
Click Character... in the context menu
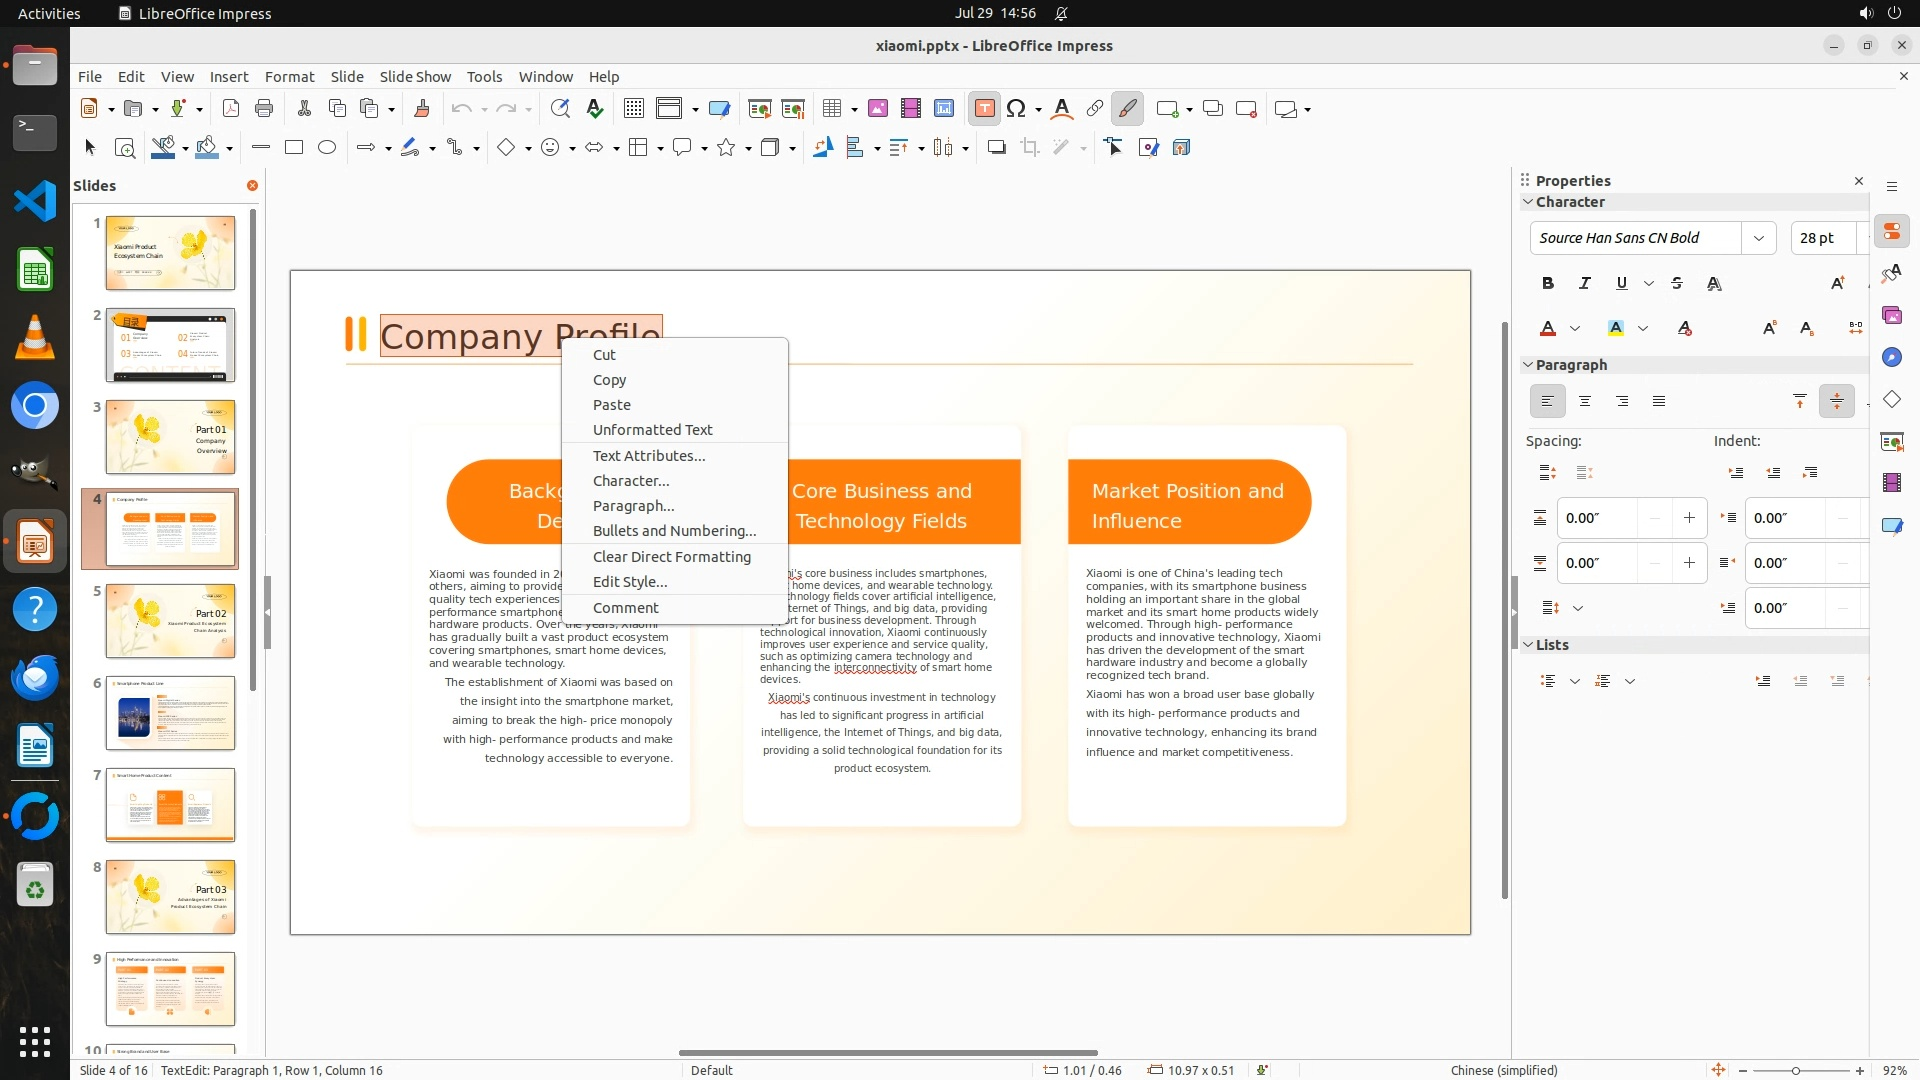[x=631, y=481]
